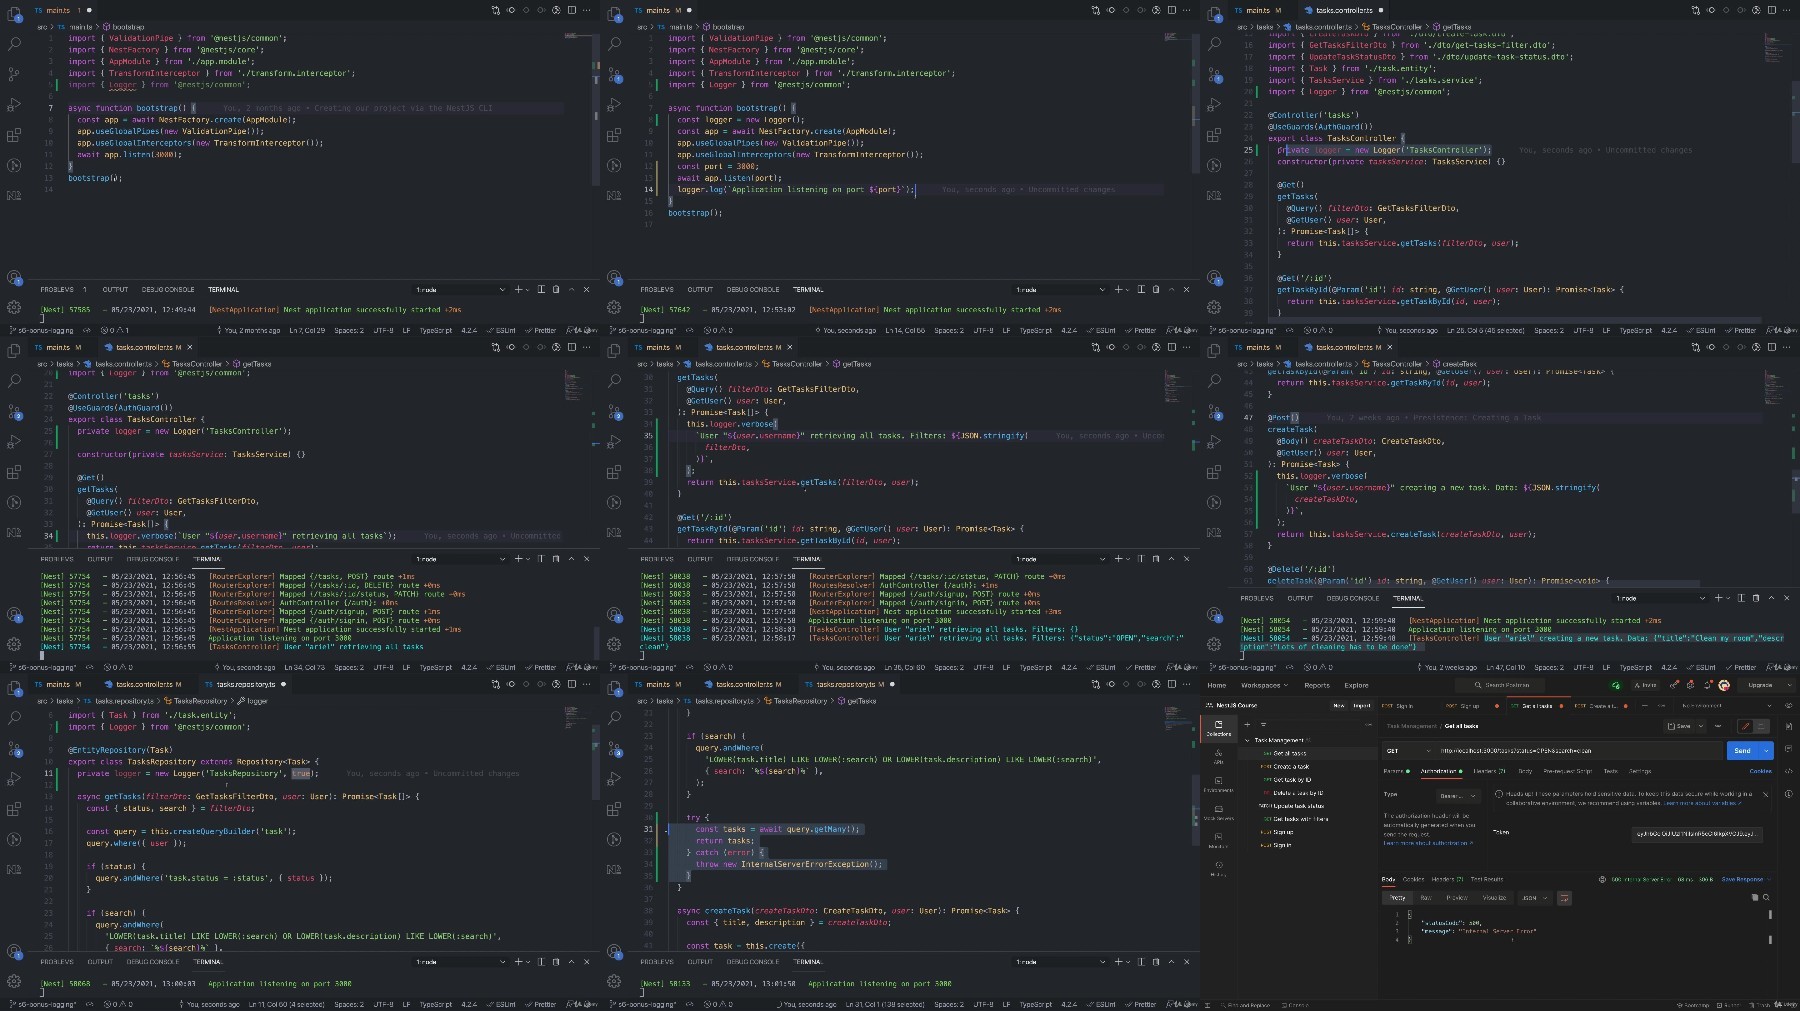
Task: Dismiss the Heads up banner with X
Action: [x=1765, y=794]
